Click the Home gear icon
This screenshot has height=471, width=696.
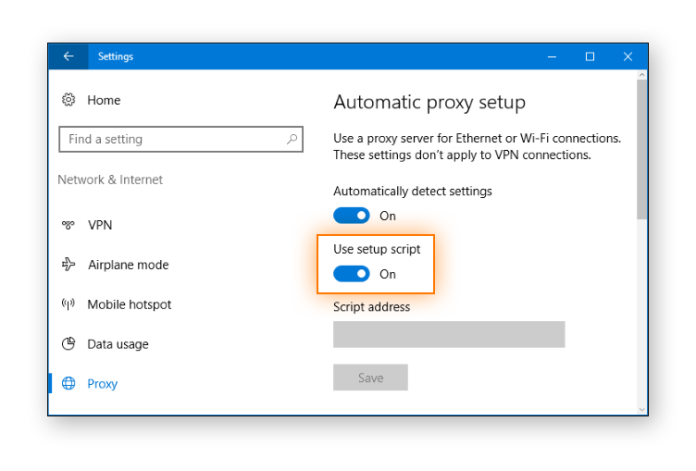click(69, 100)
